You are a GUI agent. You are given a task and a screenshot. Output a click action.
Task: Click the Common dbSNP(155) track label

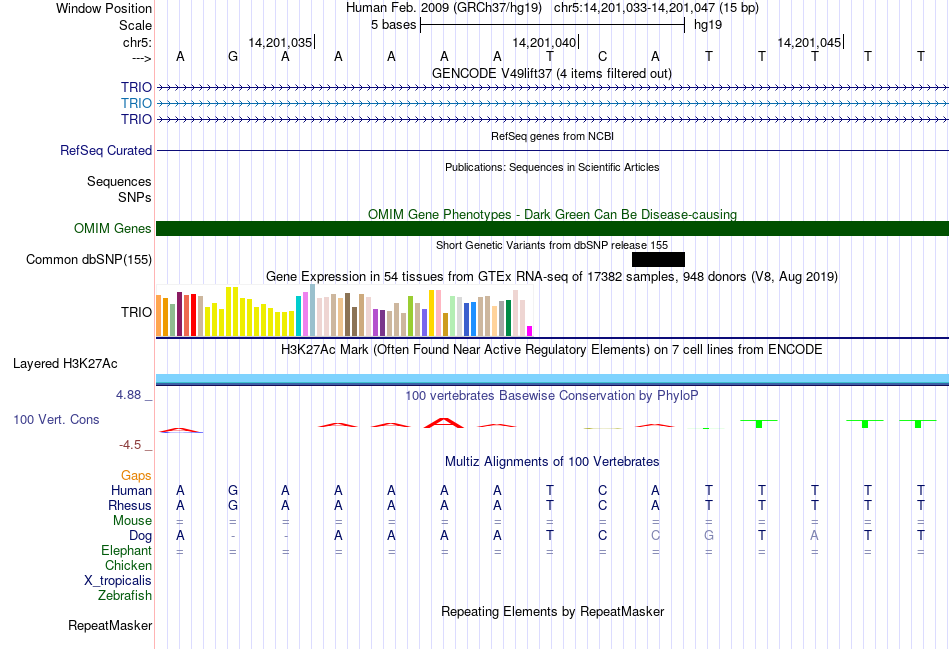tap(89, 259)
